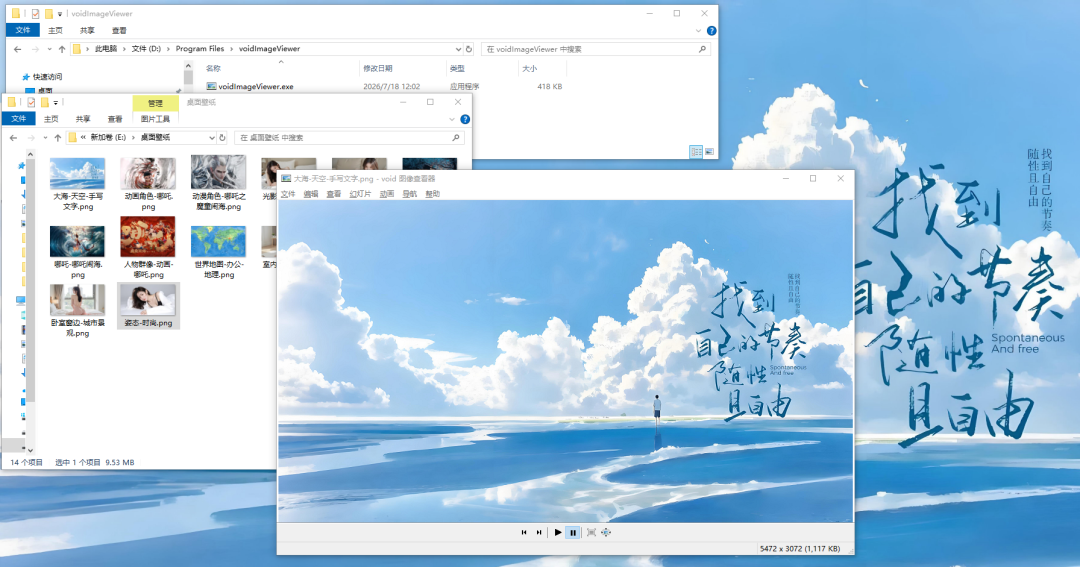Image resolution: width=1080 pixels, height=567 pixels.
Task: Click search magnifier icon in 桌面壁纸 window
Action: pos(455,138)
